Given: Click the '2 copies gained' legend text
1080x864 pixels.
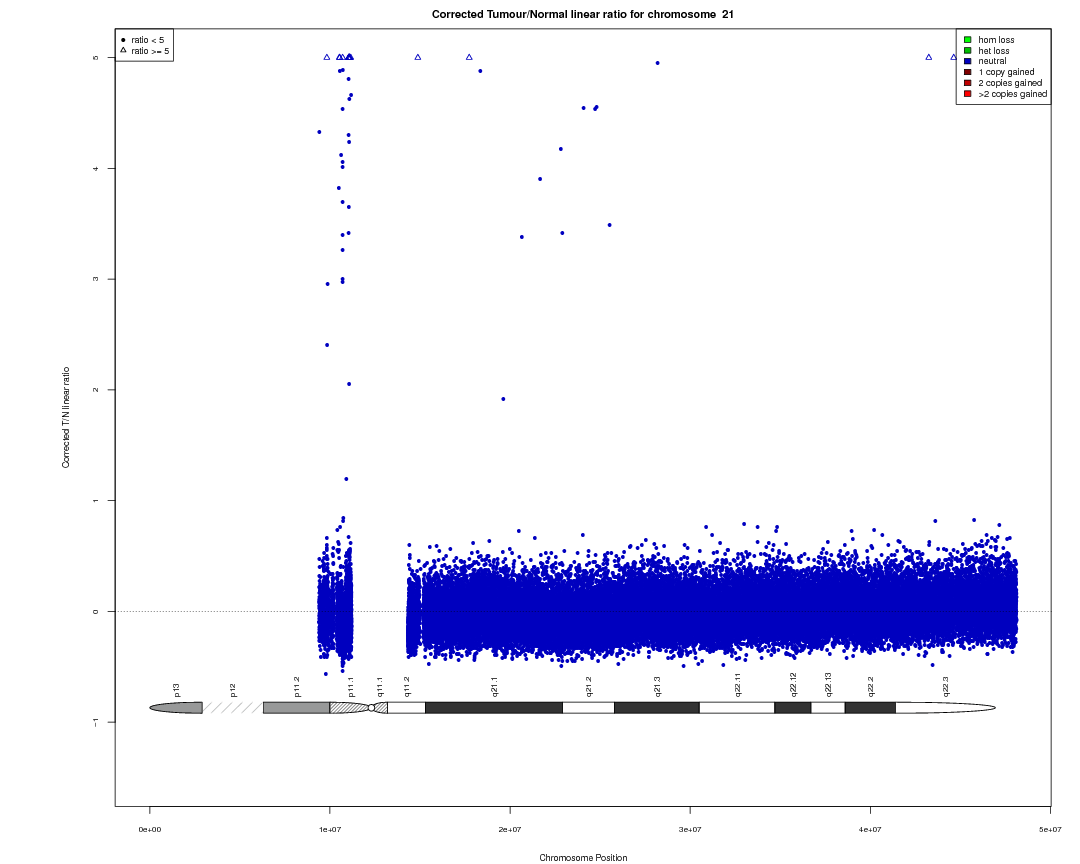Looking at the screenshot, I should click(1010, 83).
